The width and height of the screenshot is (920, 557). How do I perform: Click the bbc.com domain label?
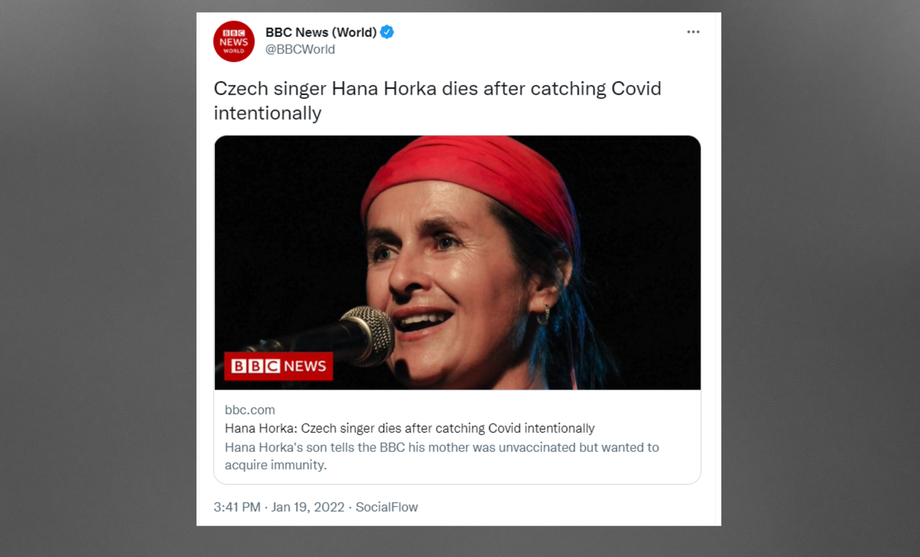pyautogui.click(x=250, y=410)
